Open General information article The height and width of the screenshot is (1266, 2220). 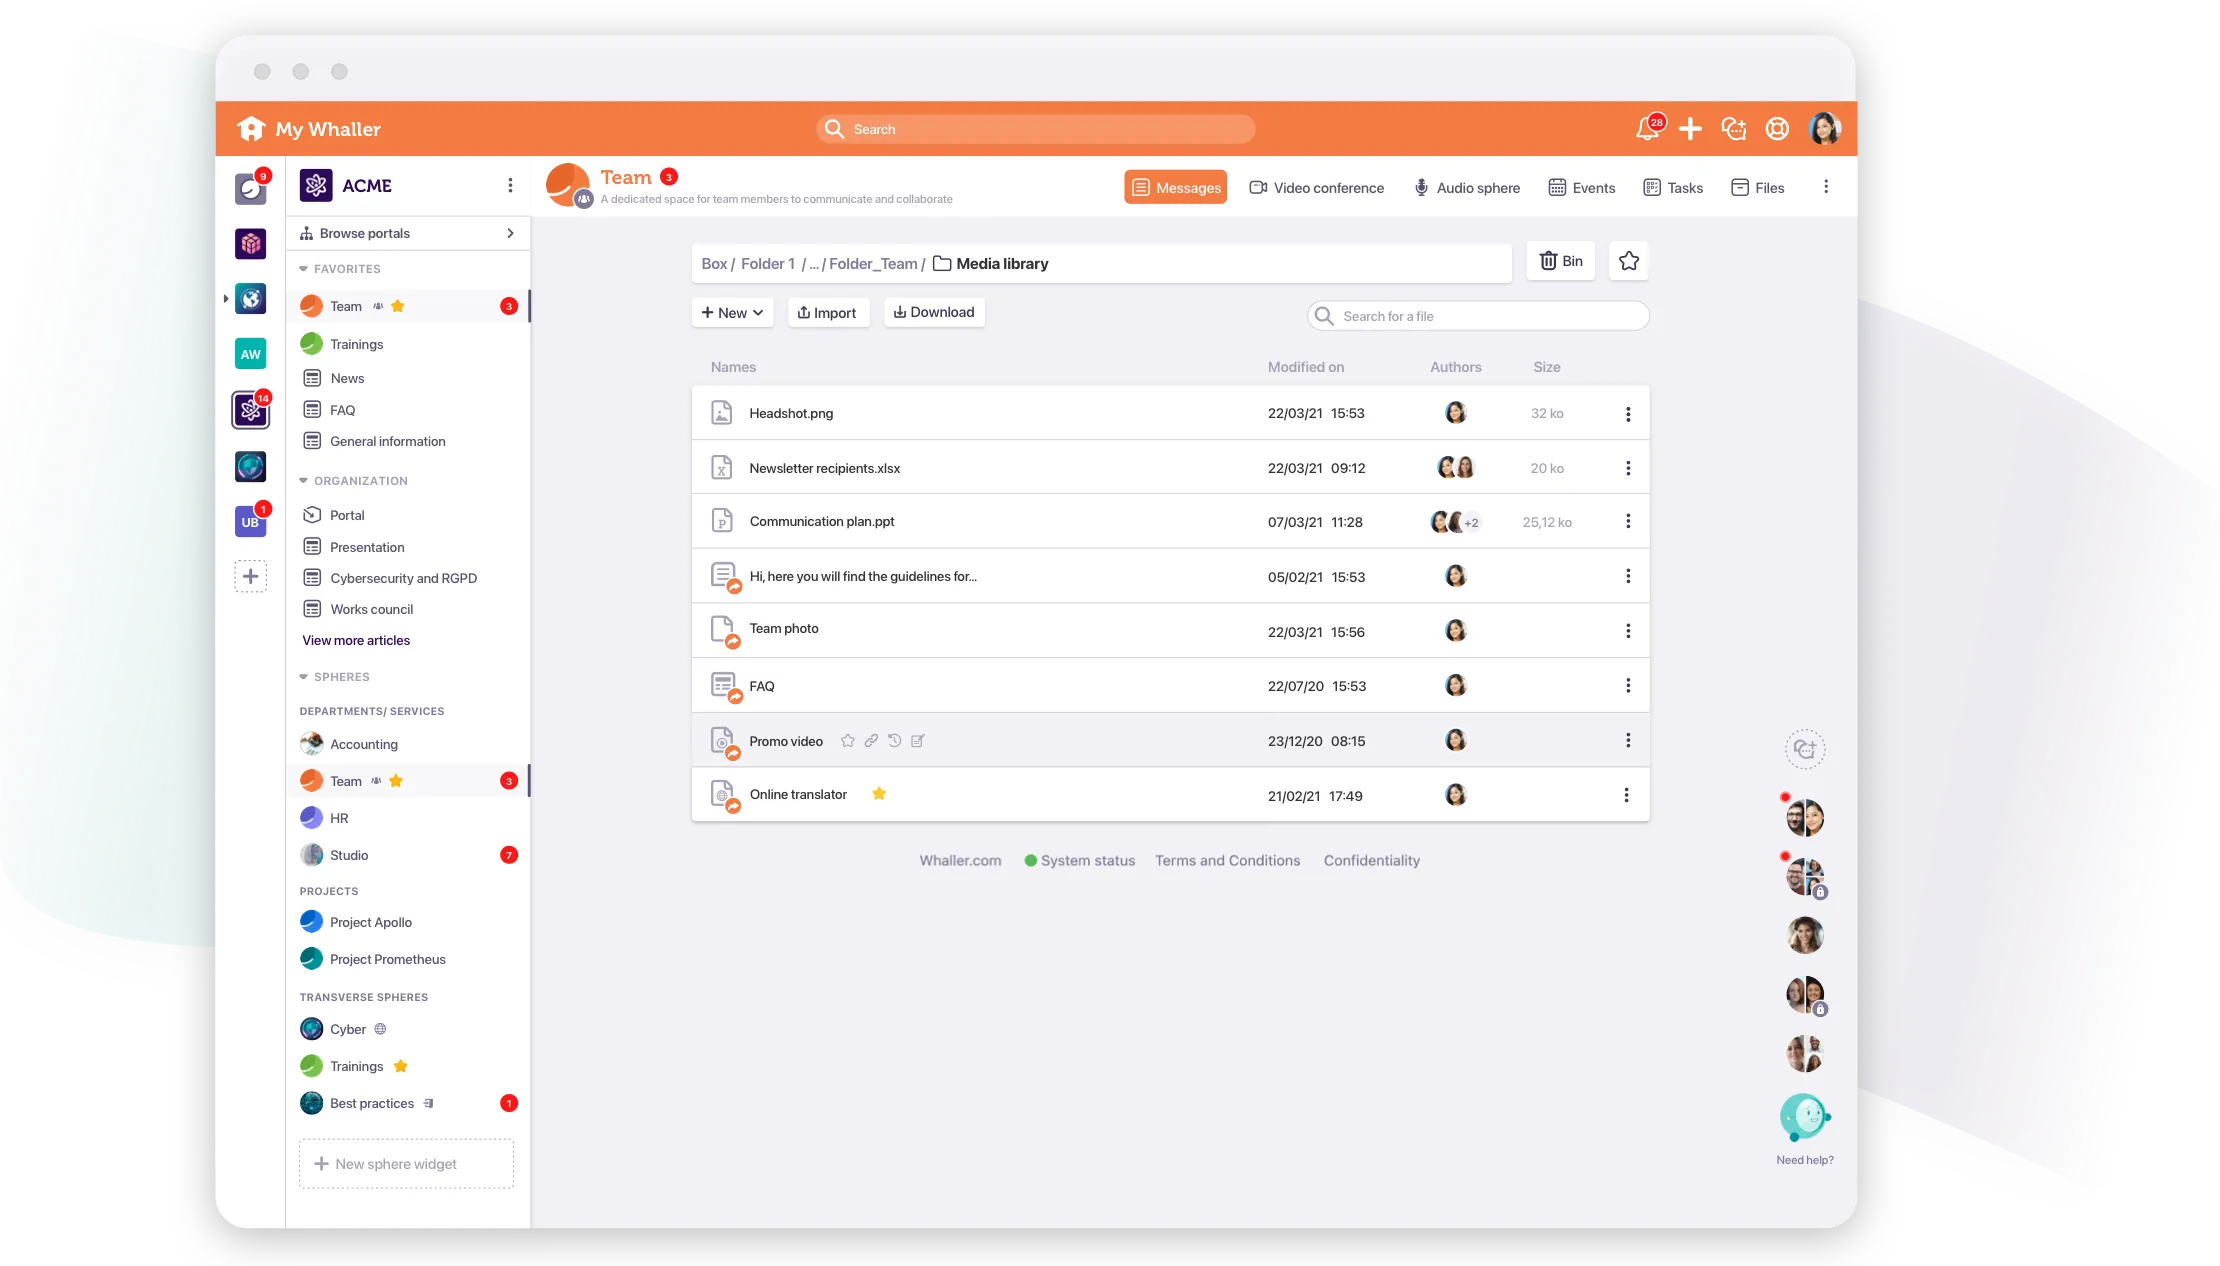tap(388, 442)
